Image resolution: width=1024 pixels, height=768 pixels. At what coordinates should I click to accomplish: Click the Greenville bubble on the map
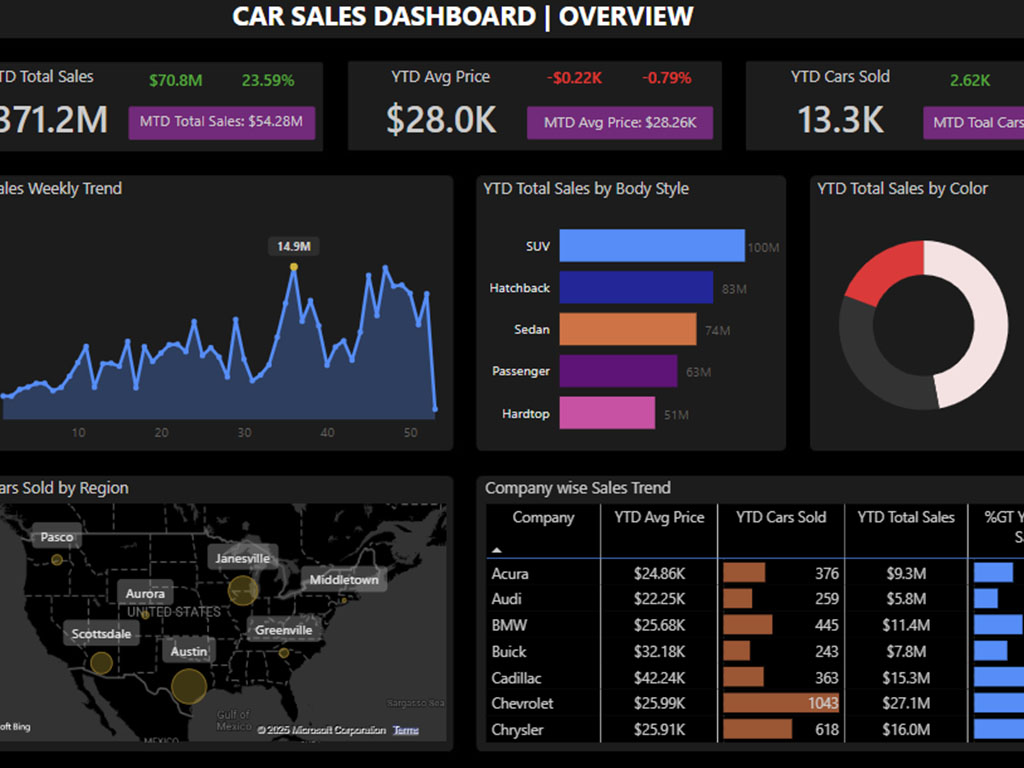point(283,652)
